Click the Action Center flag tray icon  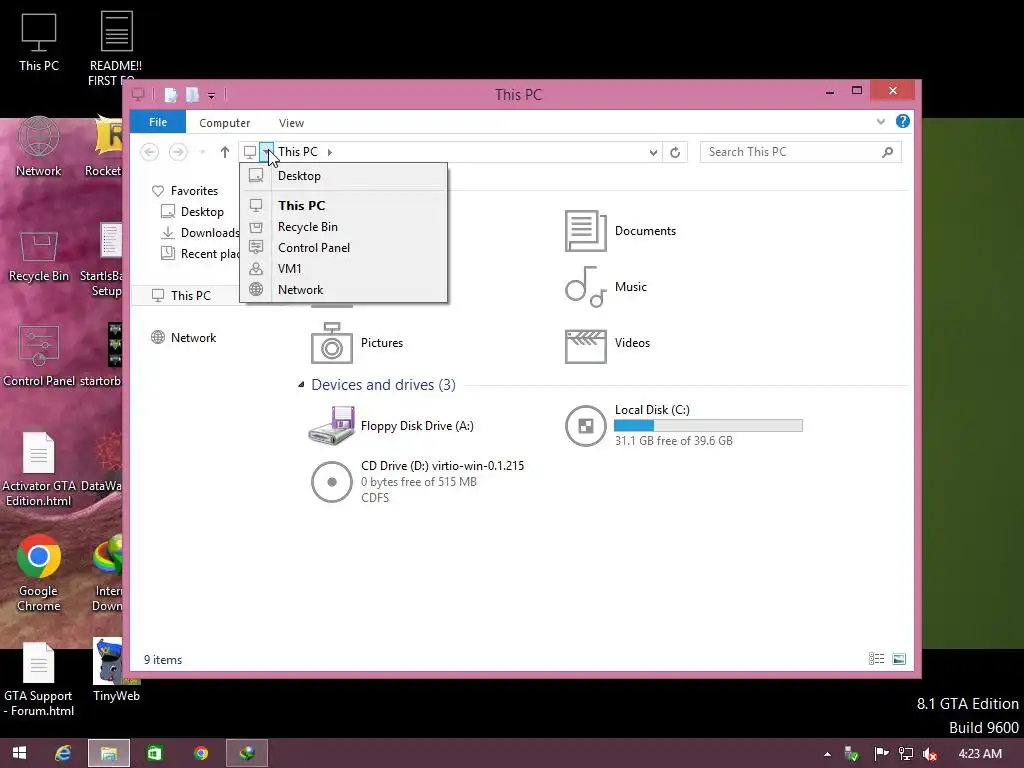pyautogui.click(x=881, y=754)
